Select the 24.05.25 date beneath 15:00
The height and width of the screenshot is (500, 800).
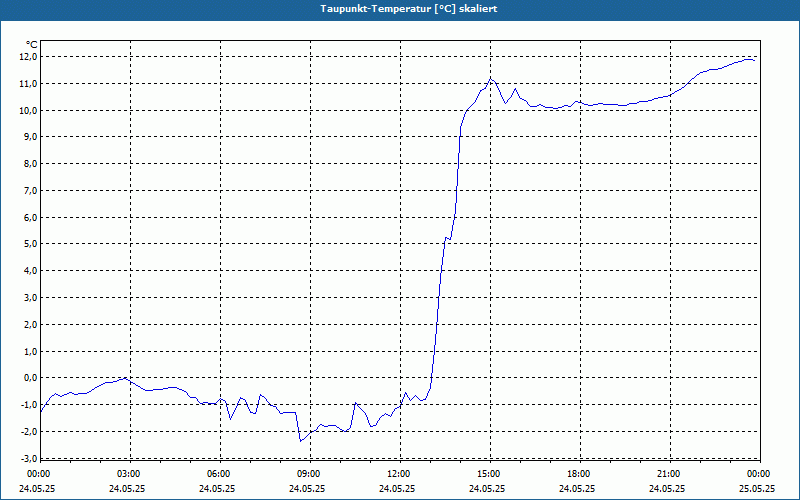pyautogui.click(x=487, y=488)
